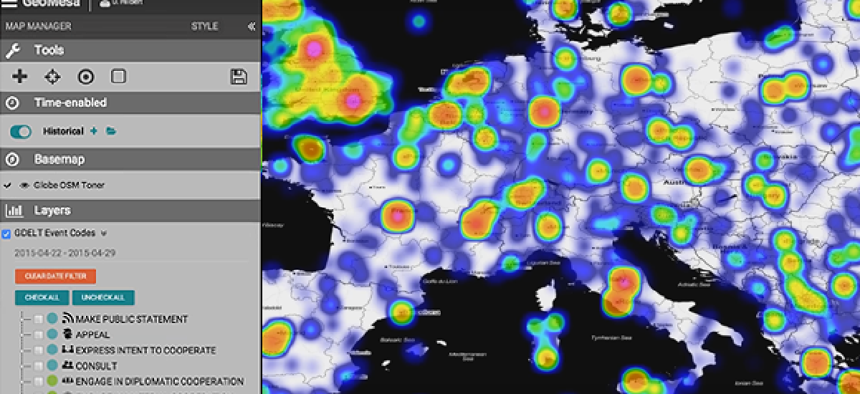Viewport: 860px width, 394px height.
Task: Collapse the sidebar with double chevron
Action: click(x=251, y=26)
